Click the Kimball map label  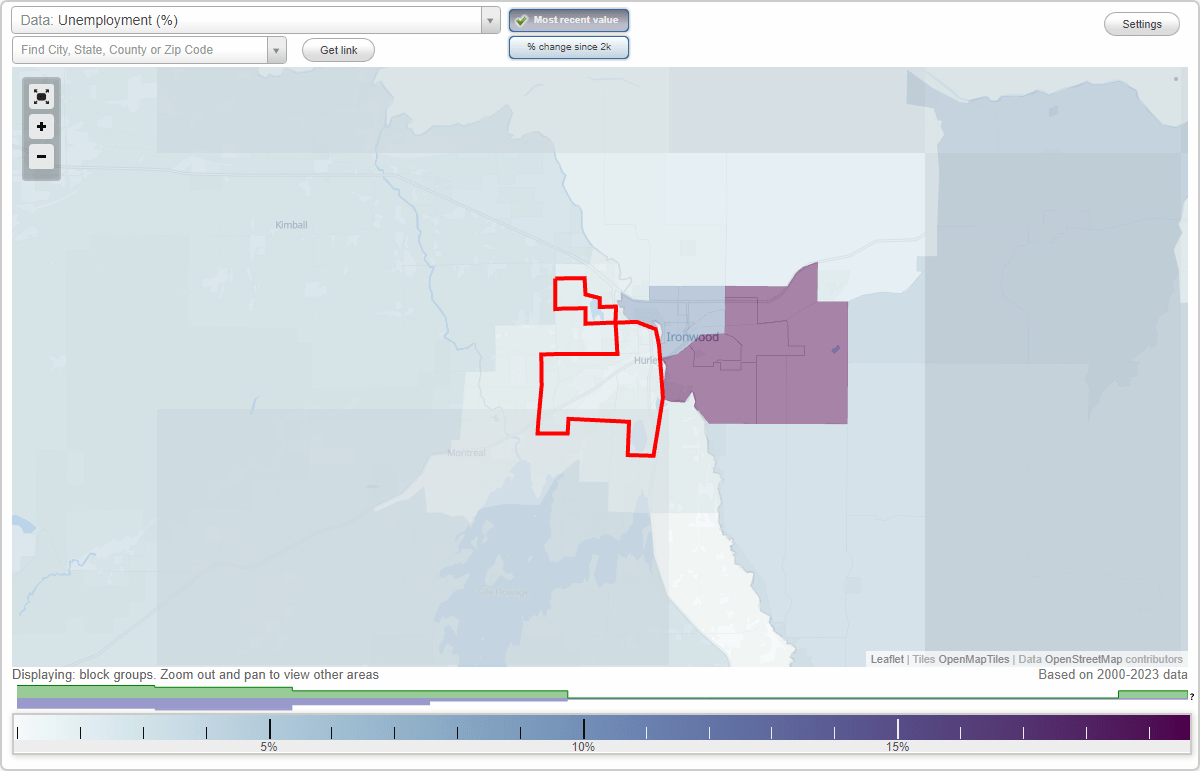[x=291, y=225]
